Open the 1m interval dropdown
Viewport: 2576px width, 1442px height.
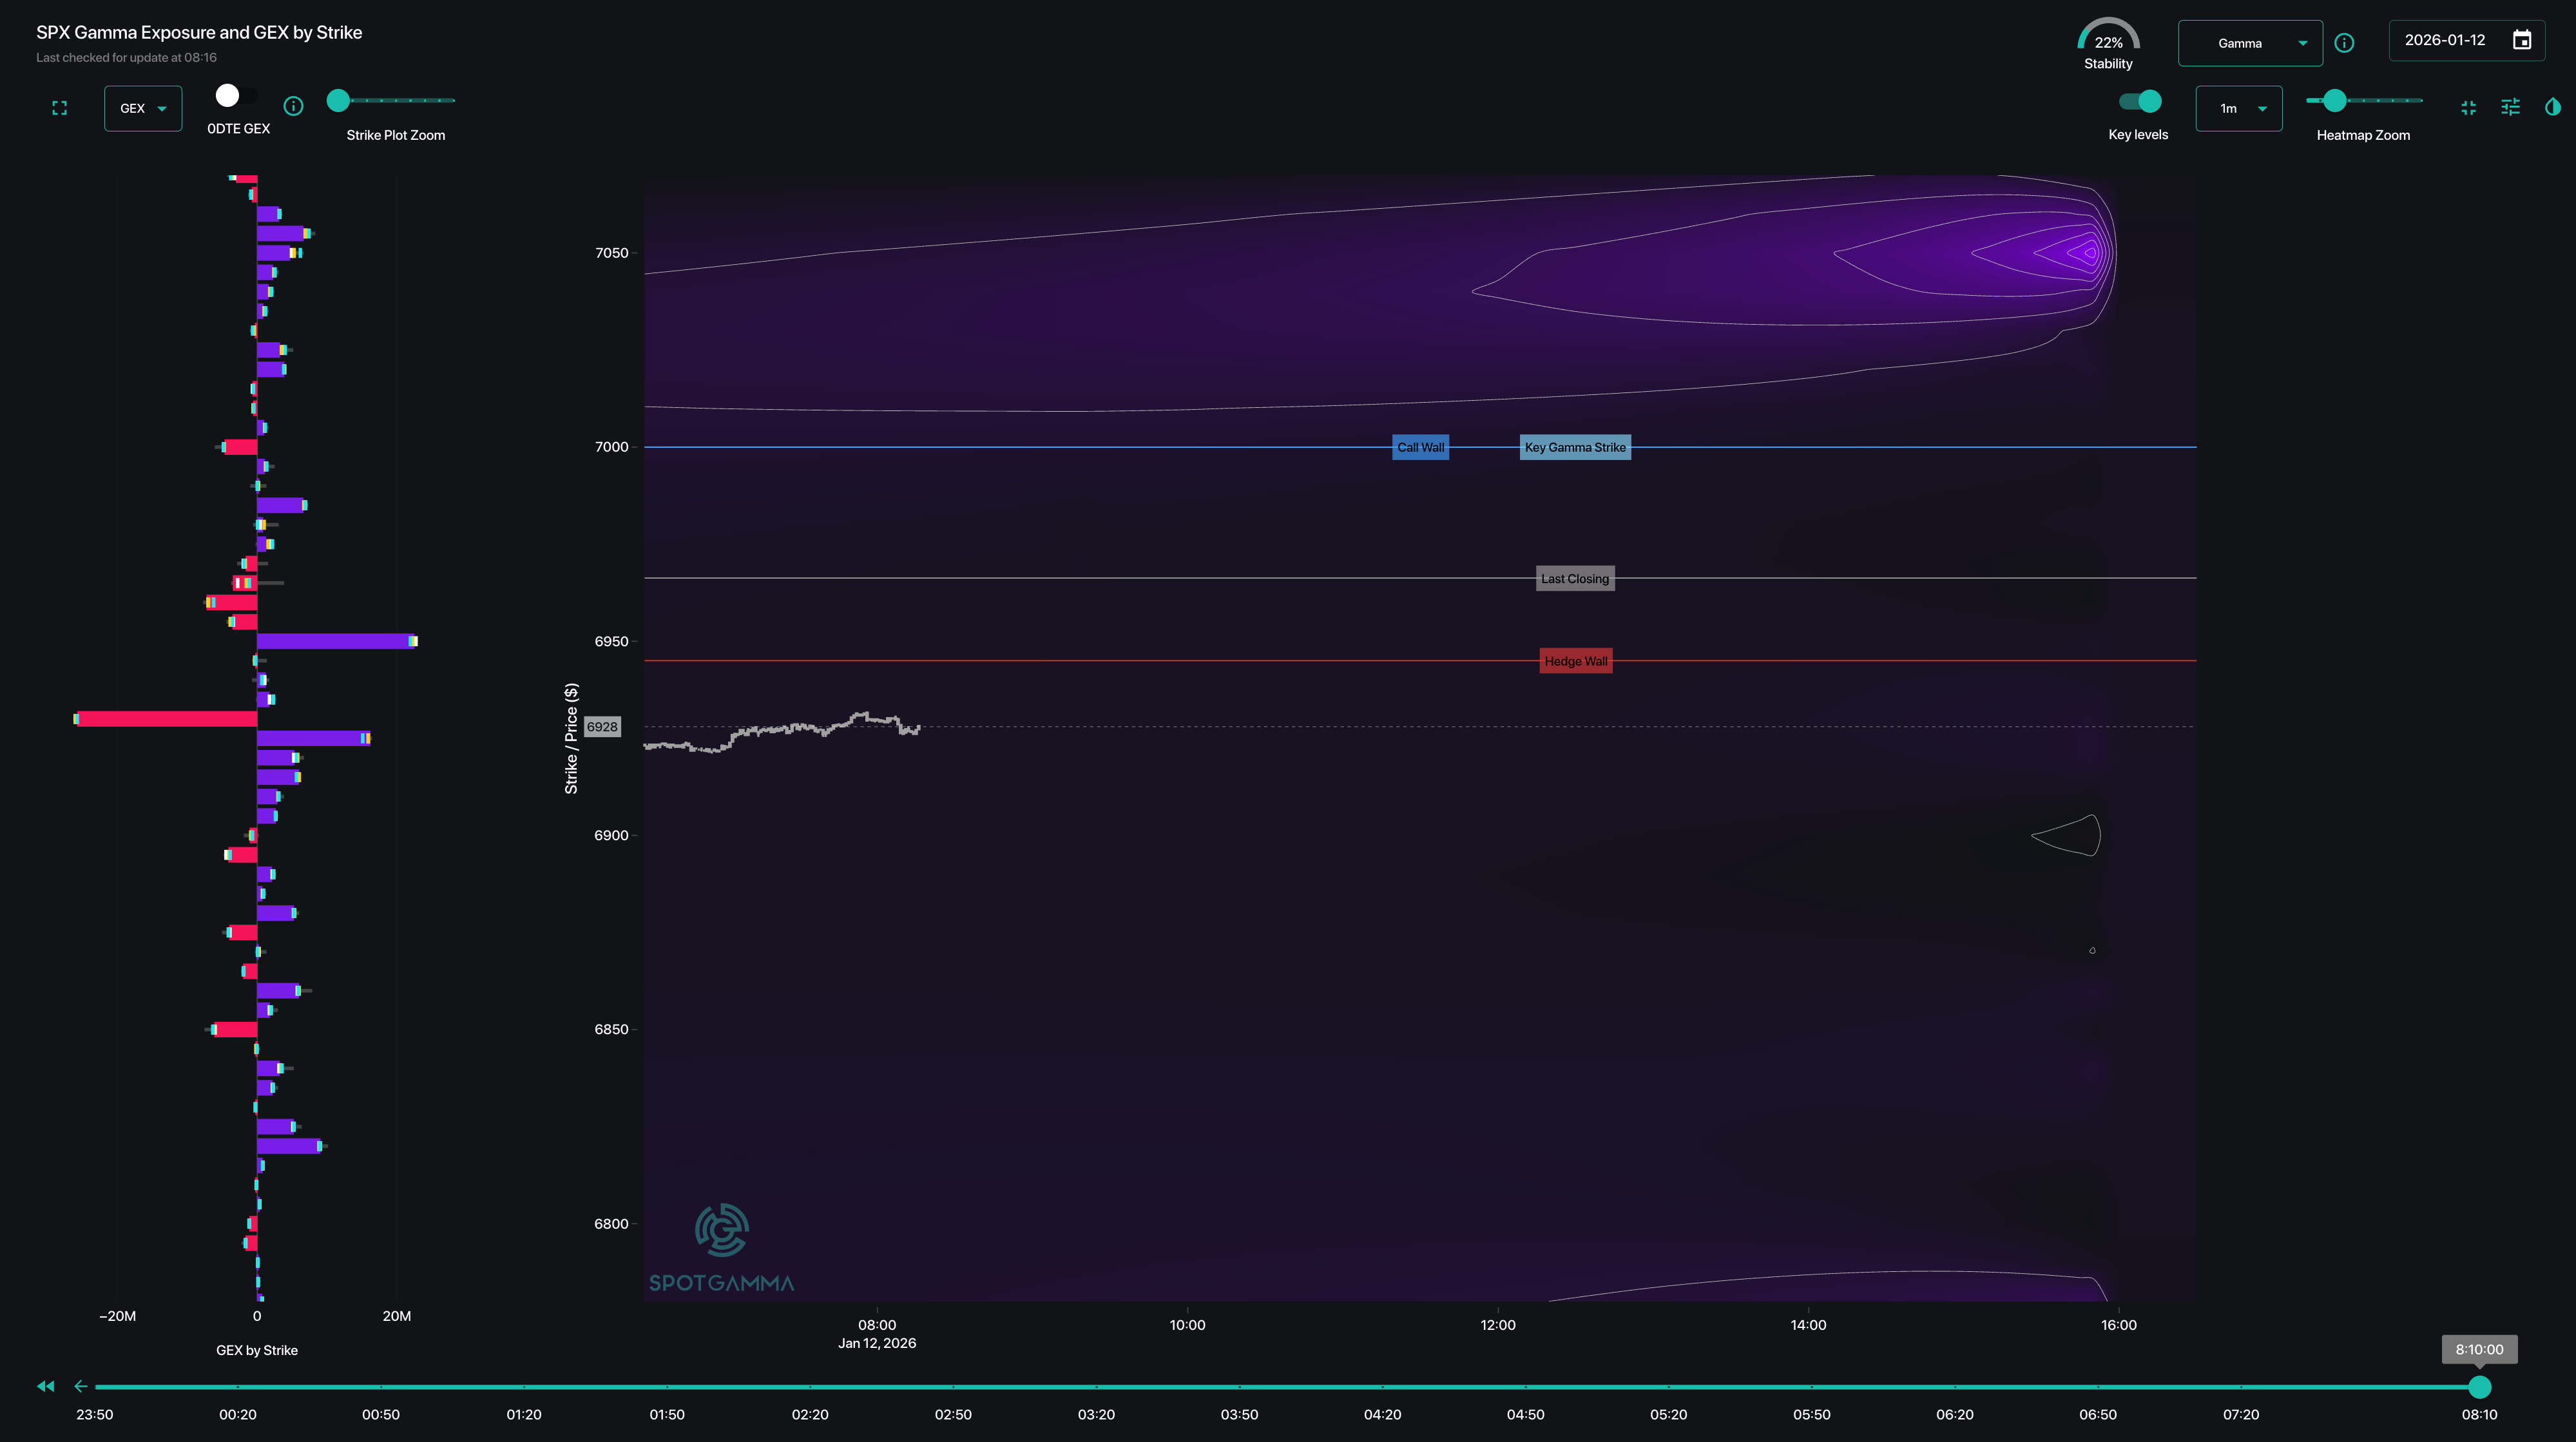pyautogui.click(x=2238, y=108)
